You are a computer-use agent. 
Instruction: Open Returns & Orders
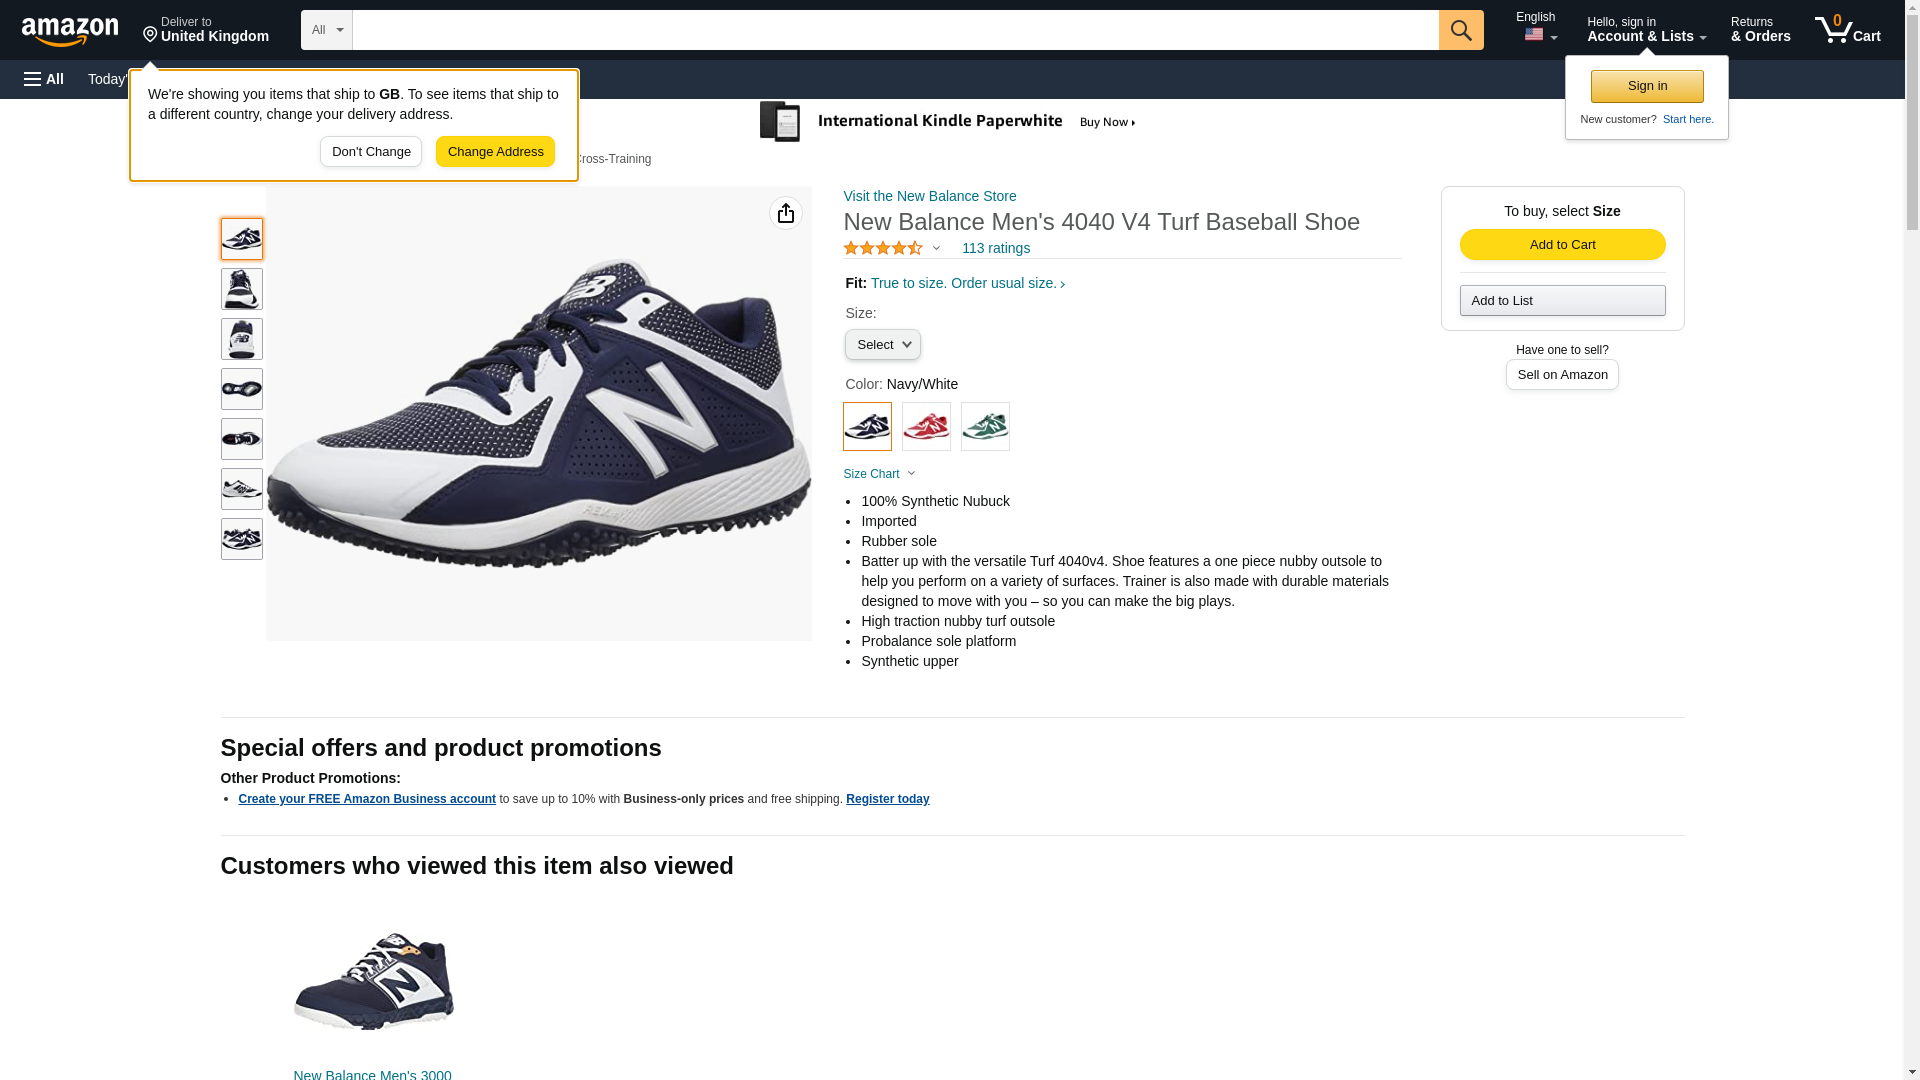coord(1760,30)
